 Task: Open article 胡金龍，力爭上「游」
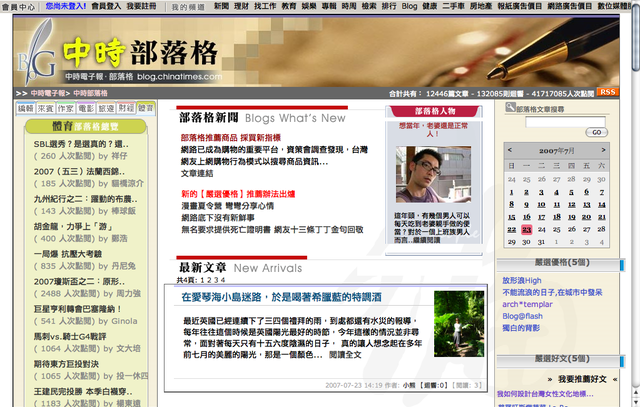pos(73,227)
